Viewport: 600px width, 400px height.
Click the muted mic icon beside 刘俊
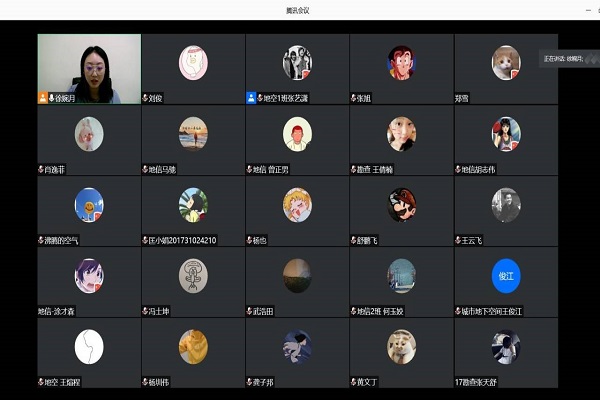coord(146,98)
